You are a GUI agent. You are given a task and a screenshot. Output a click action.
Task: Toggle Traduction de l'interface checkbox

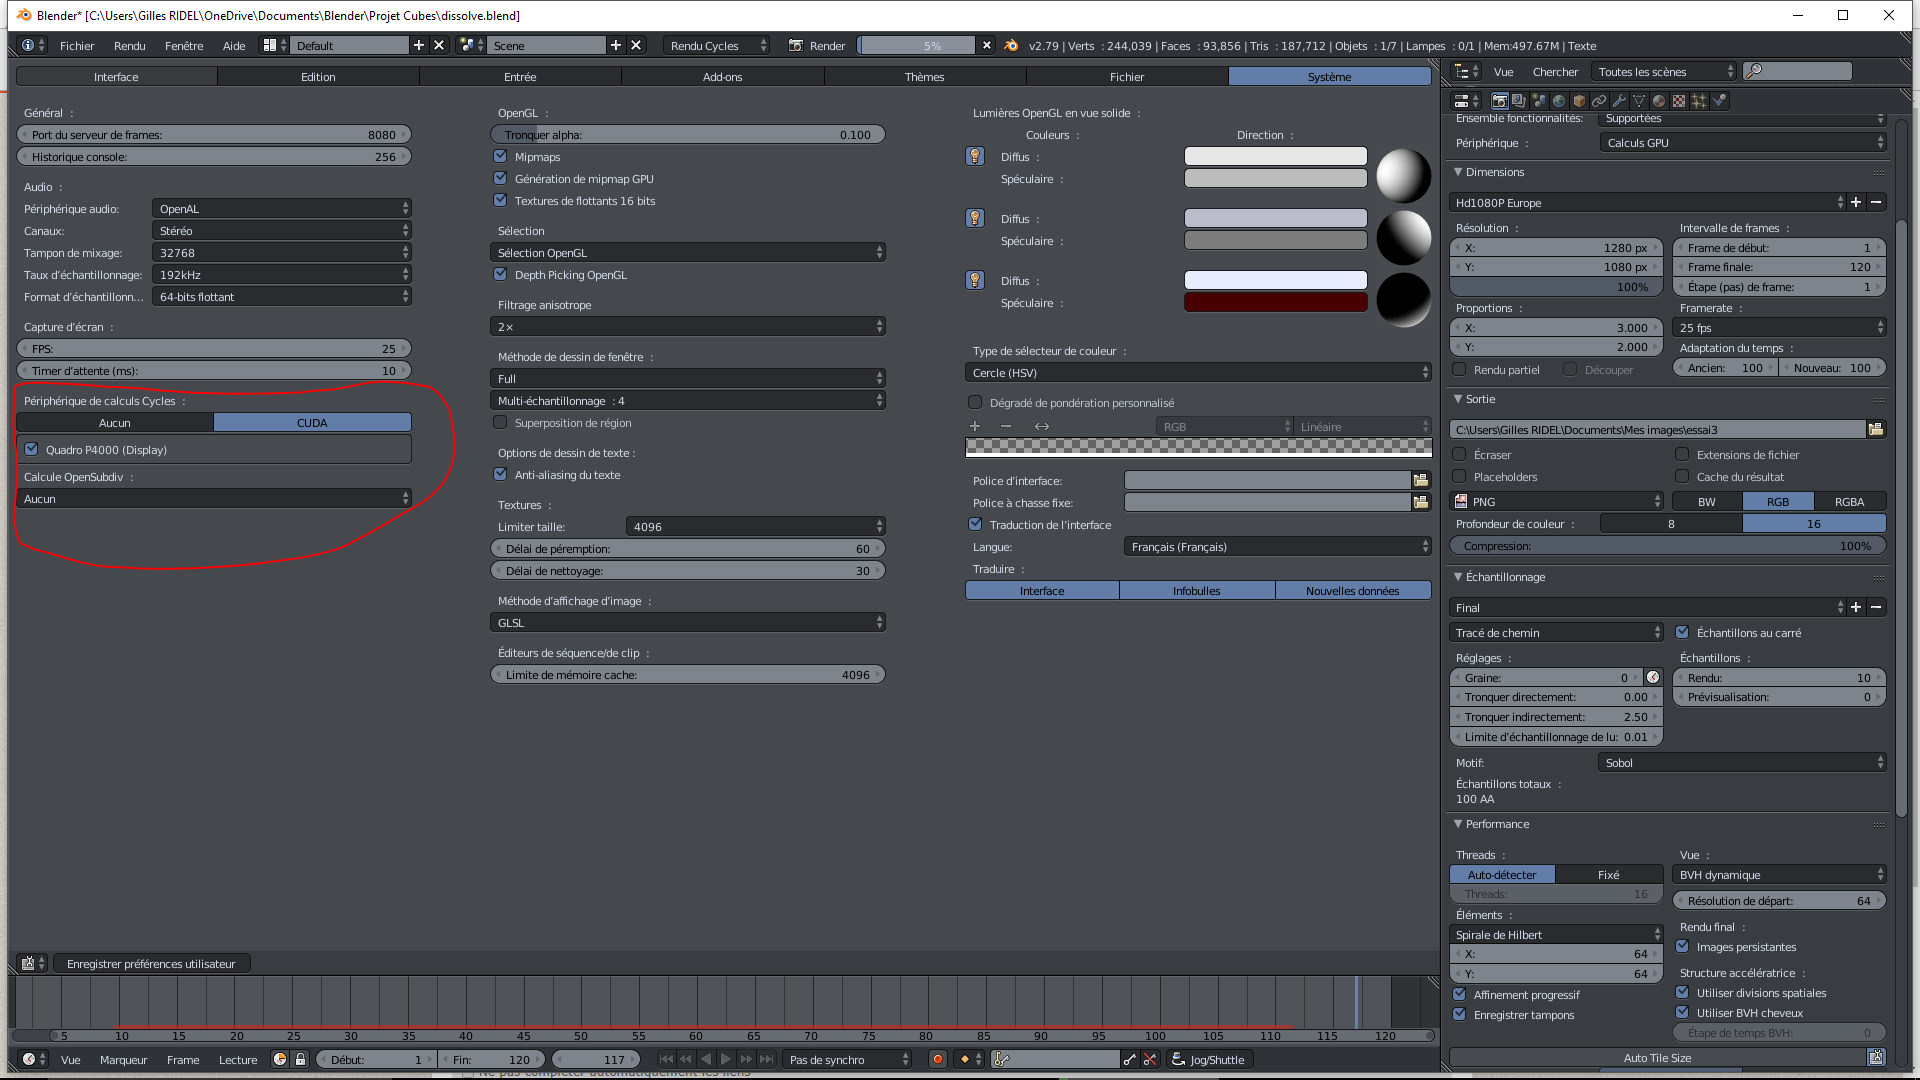(975, 524)
